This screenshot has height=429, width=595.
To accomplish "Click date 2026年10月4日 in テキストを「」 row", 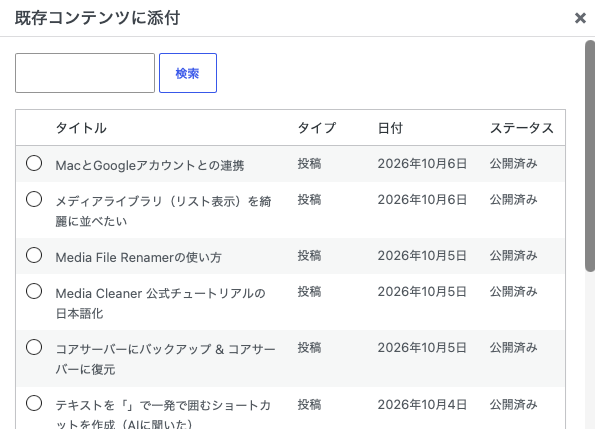I will tap(422, 405).
